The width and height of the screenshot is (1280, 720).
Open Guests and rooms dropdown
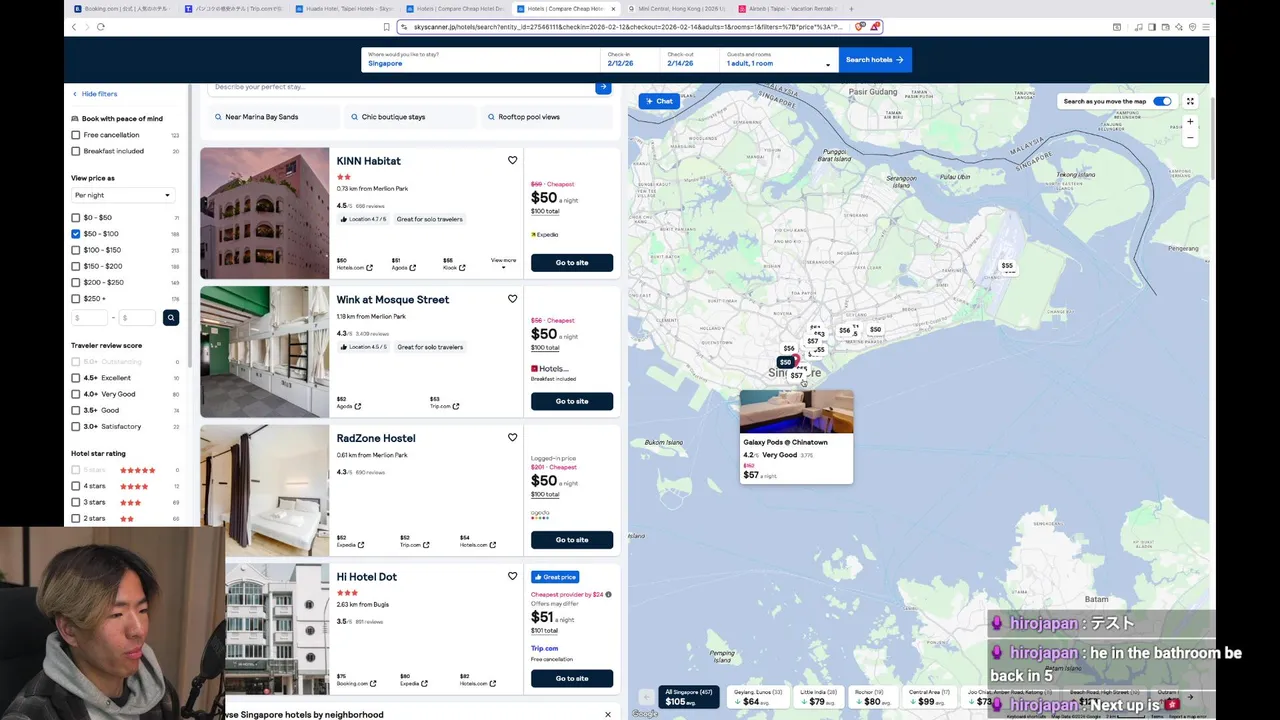(778, 59)
